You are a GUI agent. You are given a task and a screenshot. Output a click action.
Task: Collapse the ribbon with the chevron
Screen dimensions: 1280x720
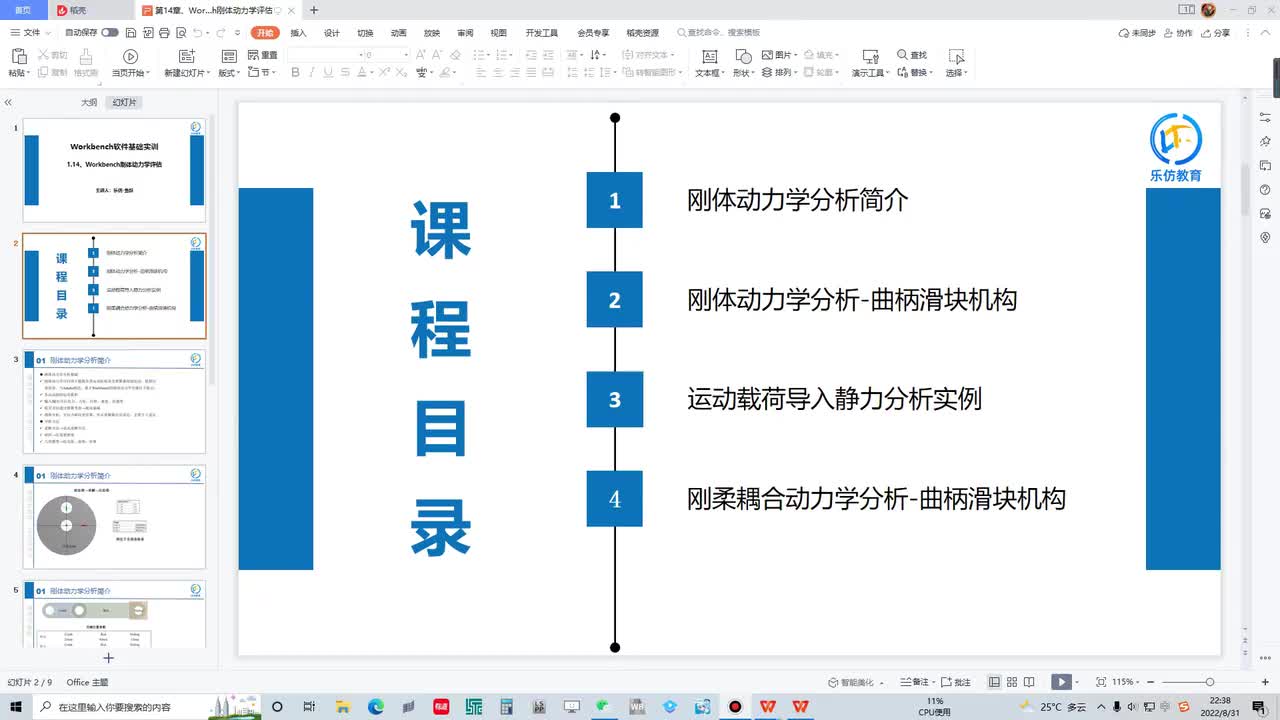click(x=1265, y=33)
